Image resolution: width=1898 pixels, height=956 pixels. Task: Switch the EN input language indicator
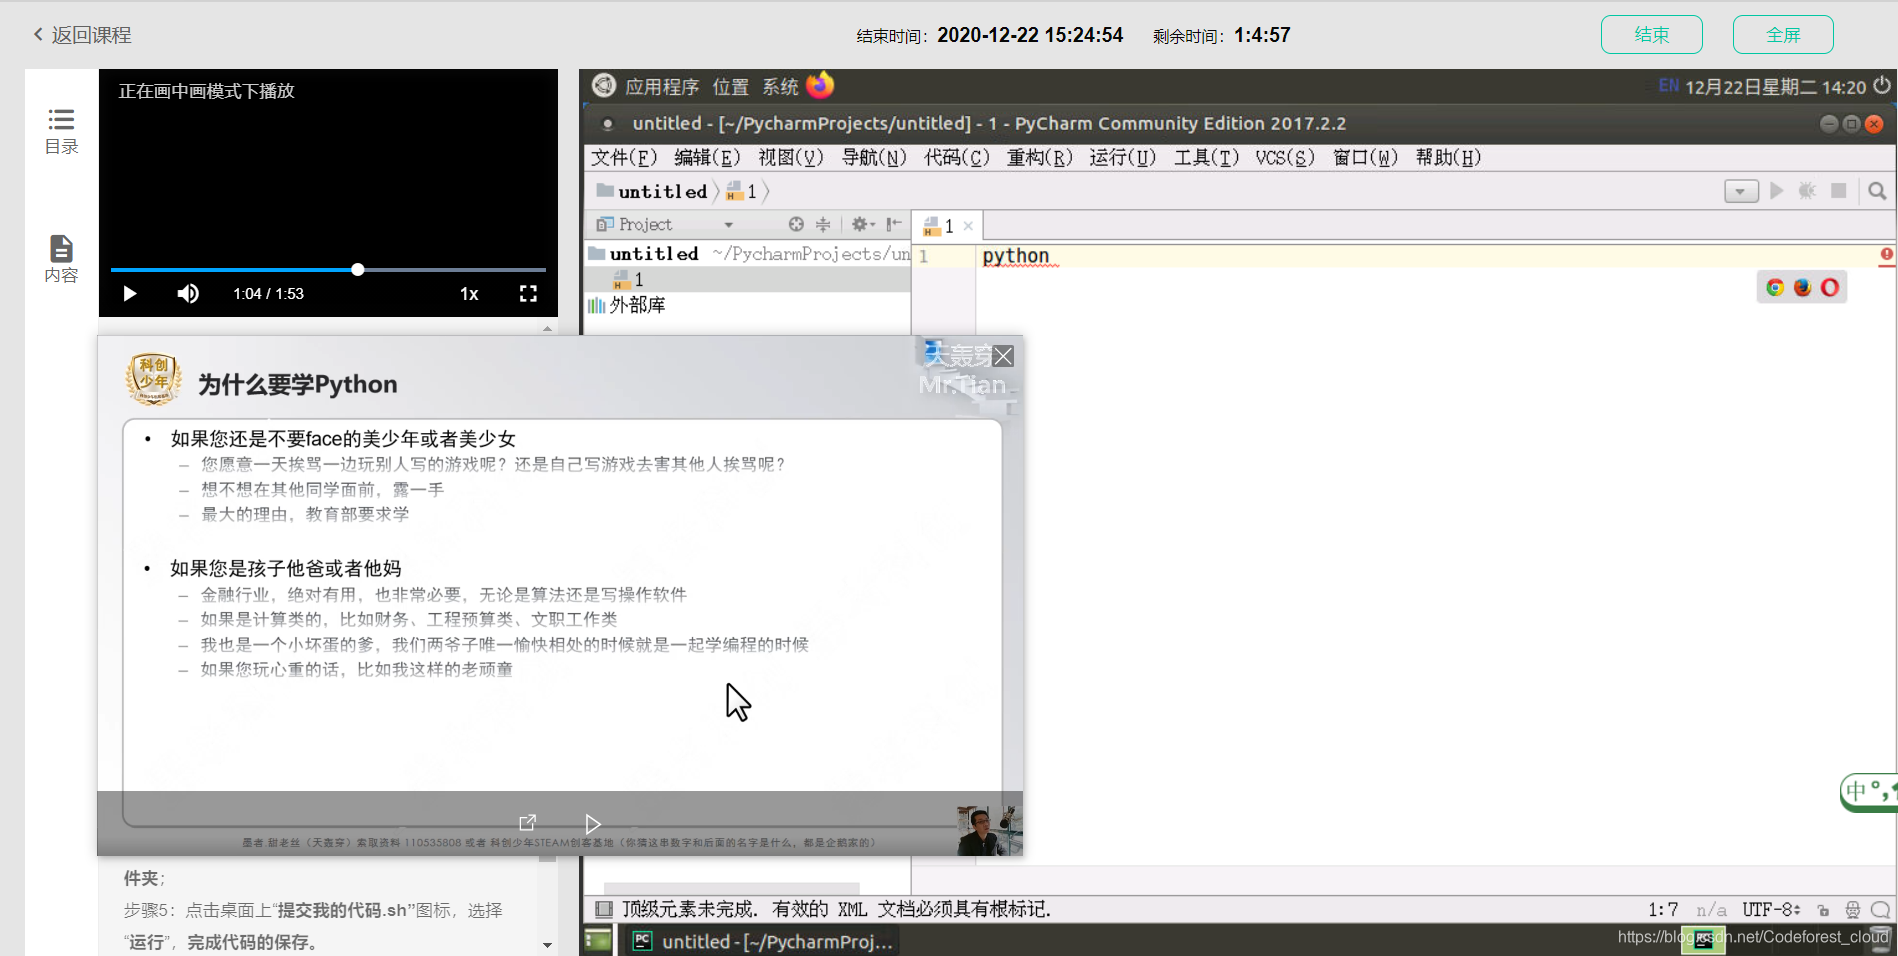coord(1668,86)
